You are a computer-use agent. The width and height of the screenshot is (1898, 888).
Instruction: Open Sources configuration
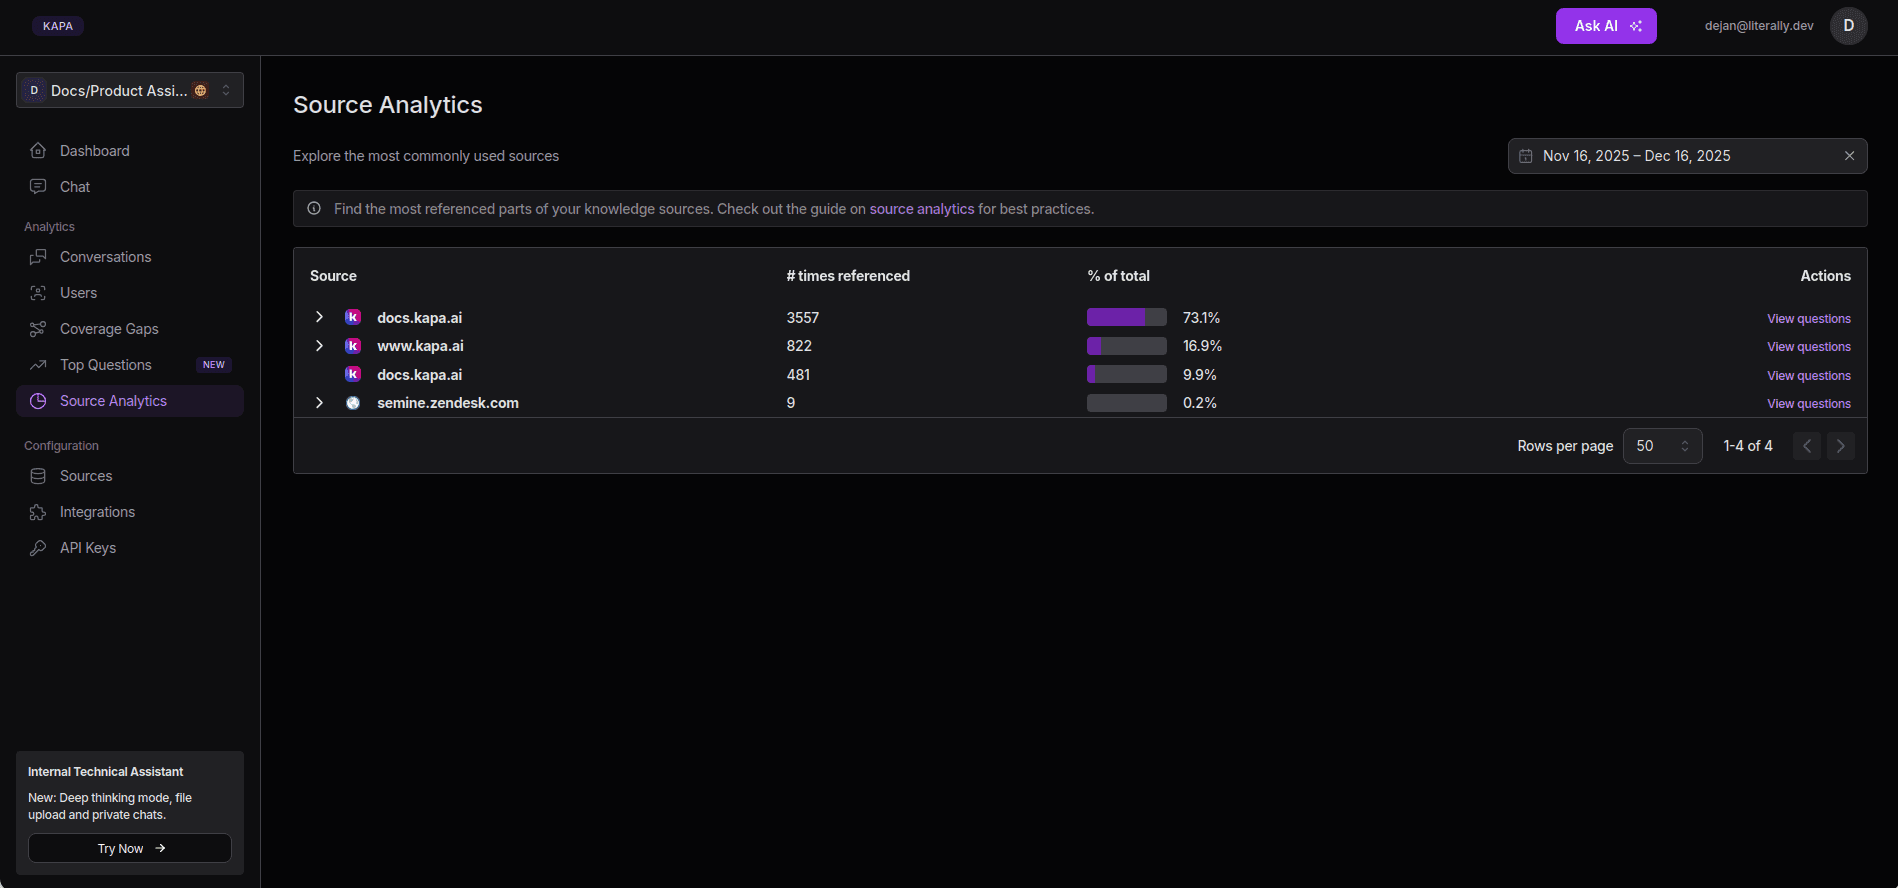pyautogui.click(x=130, y=476)
